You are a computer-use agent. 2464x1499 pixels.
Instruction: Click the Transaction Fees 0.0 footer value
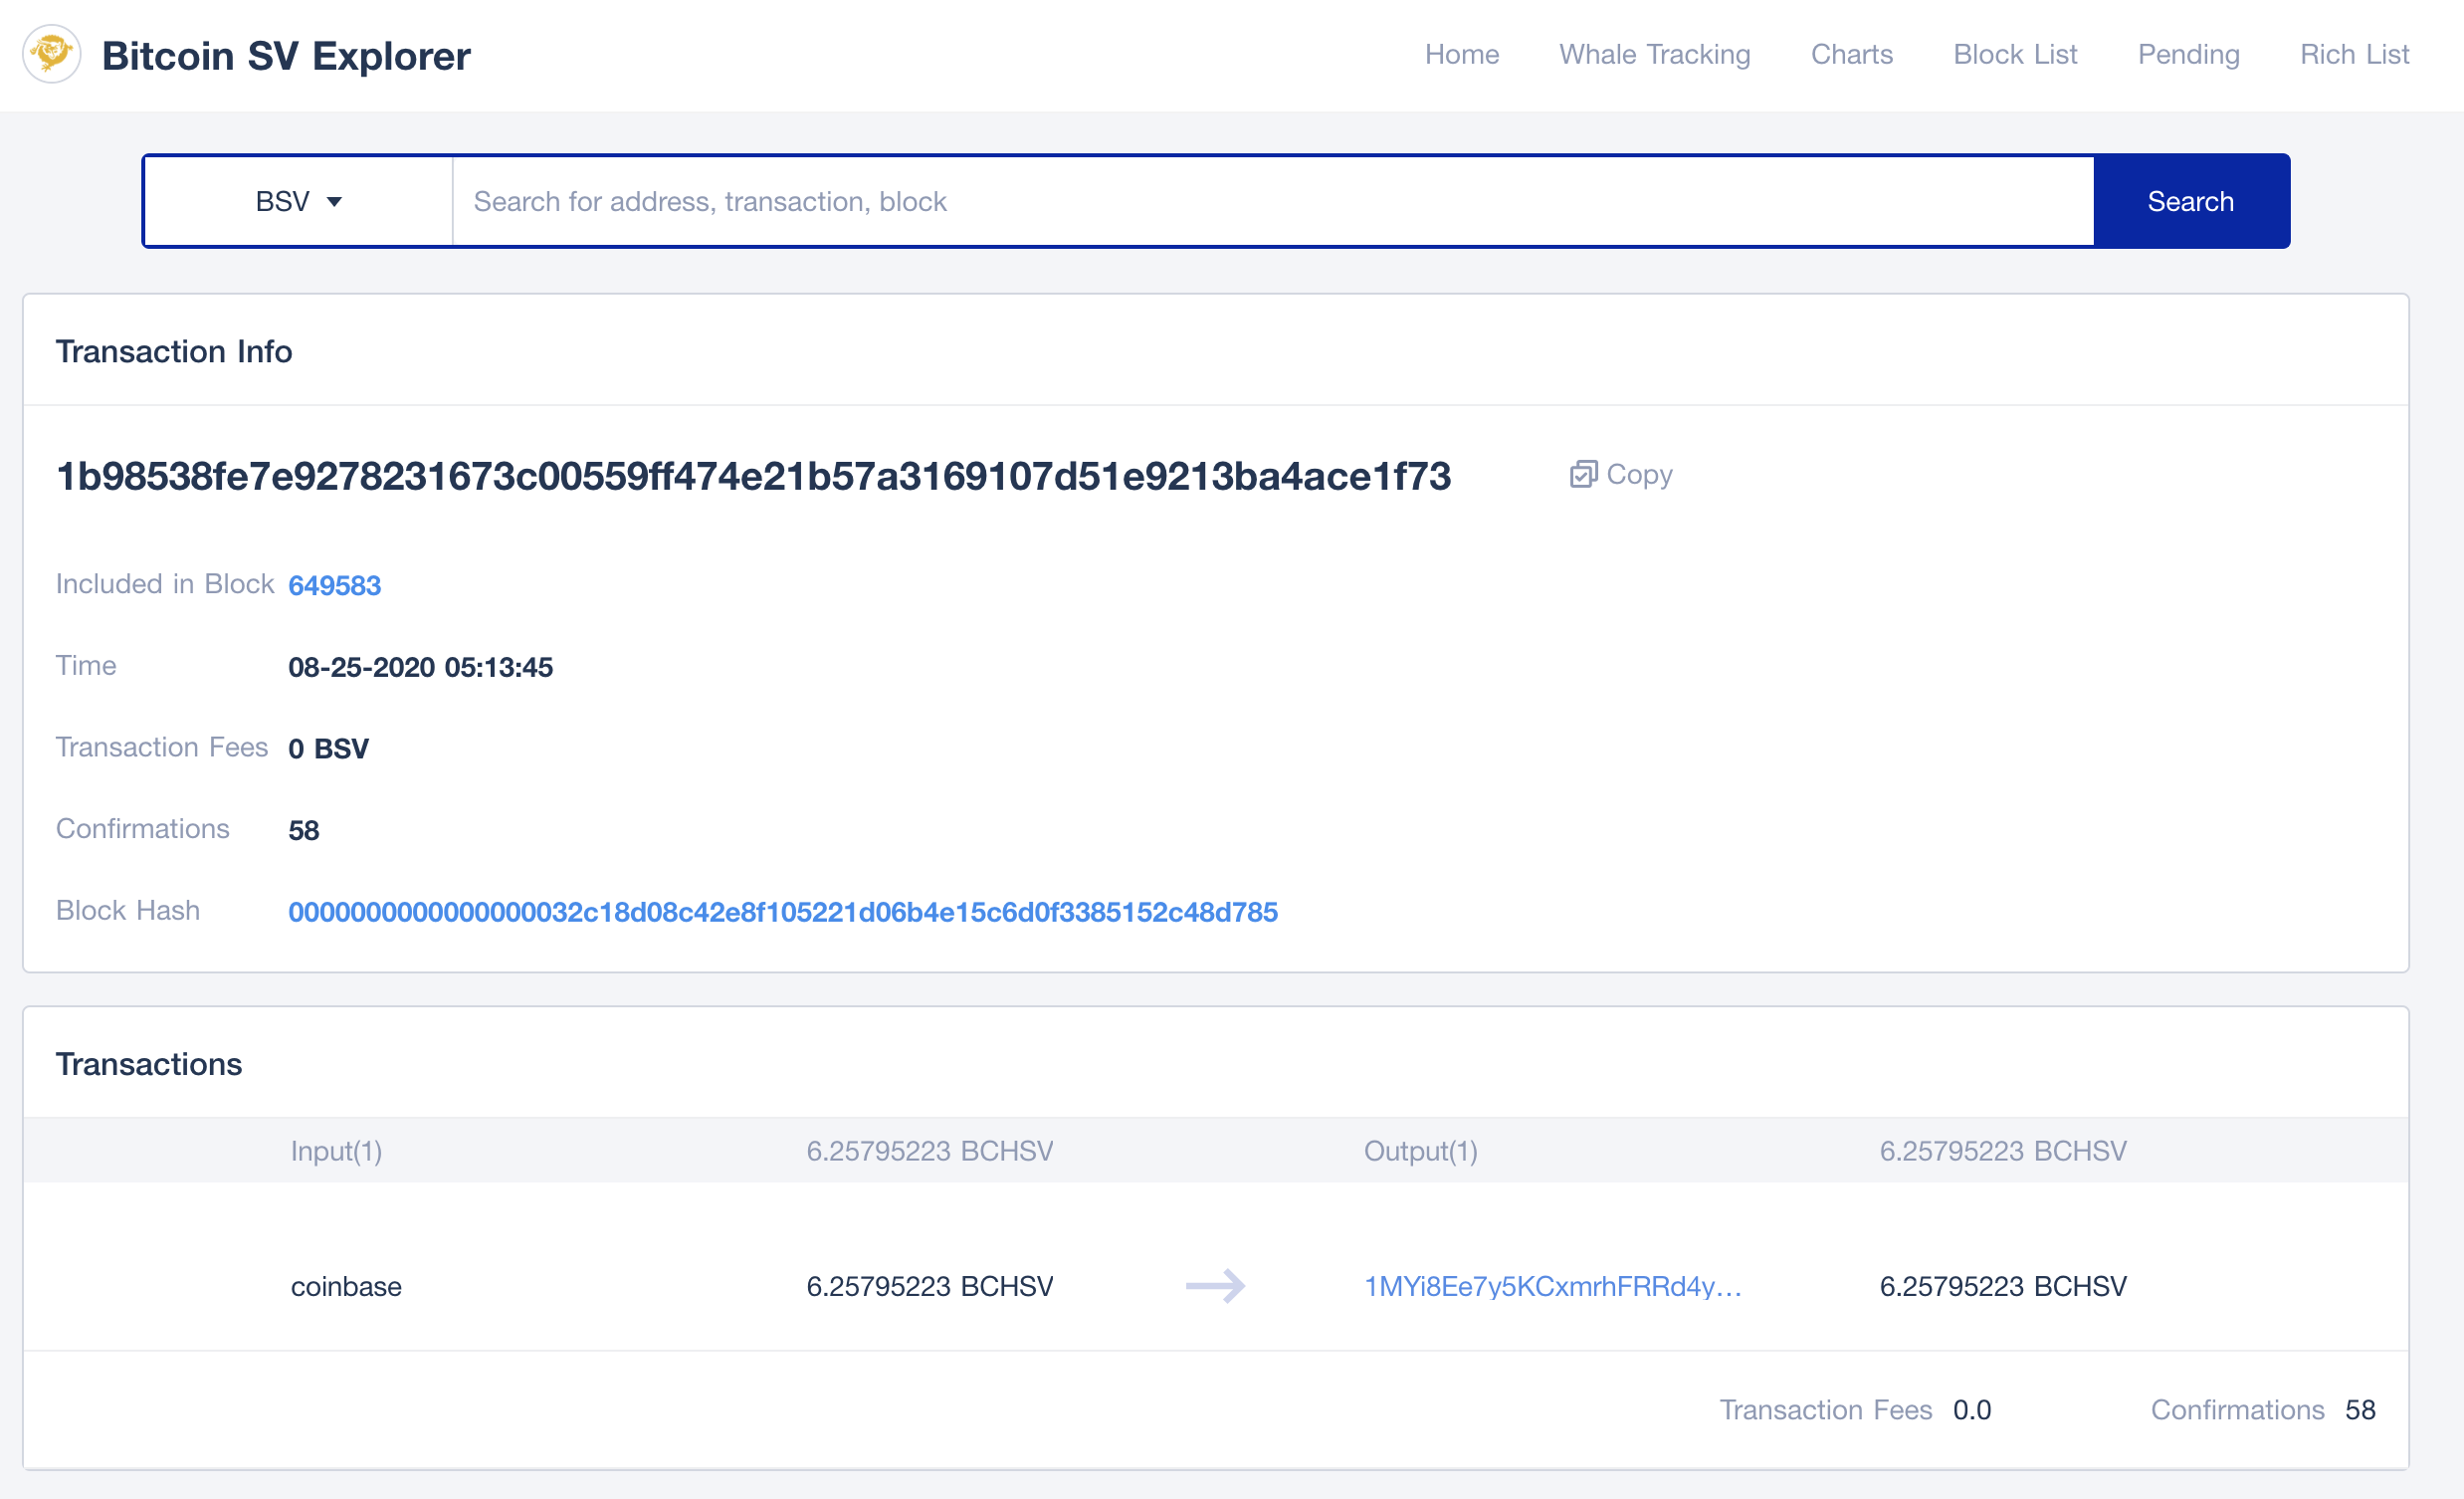(1971, 1410)
